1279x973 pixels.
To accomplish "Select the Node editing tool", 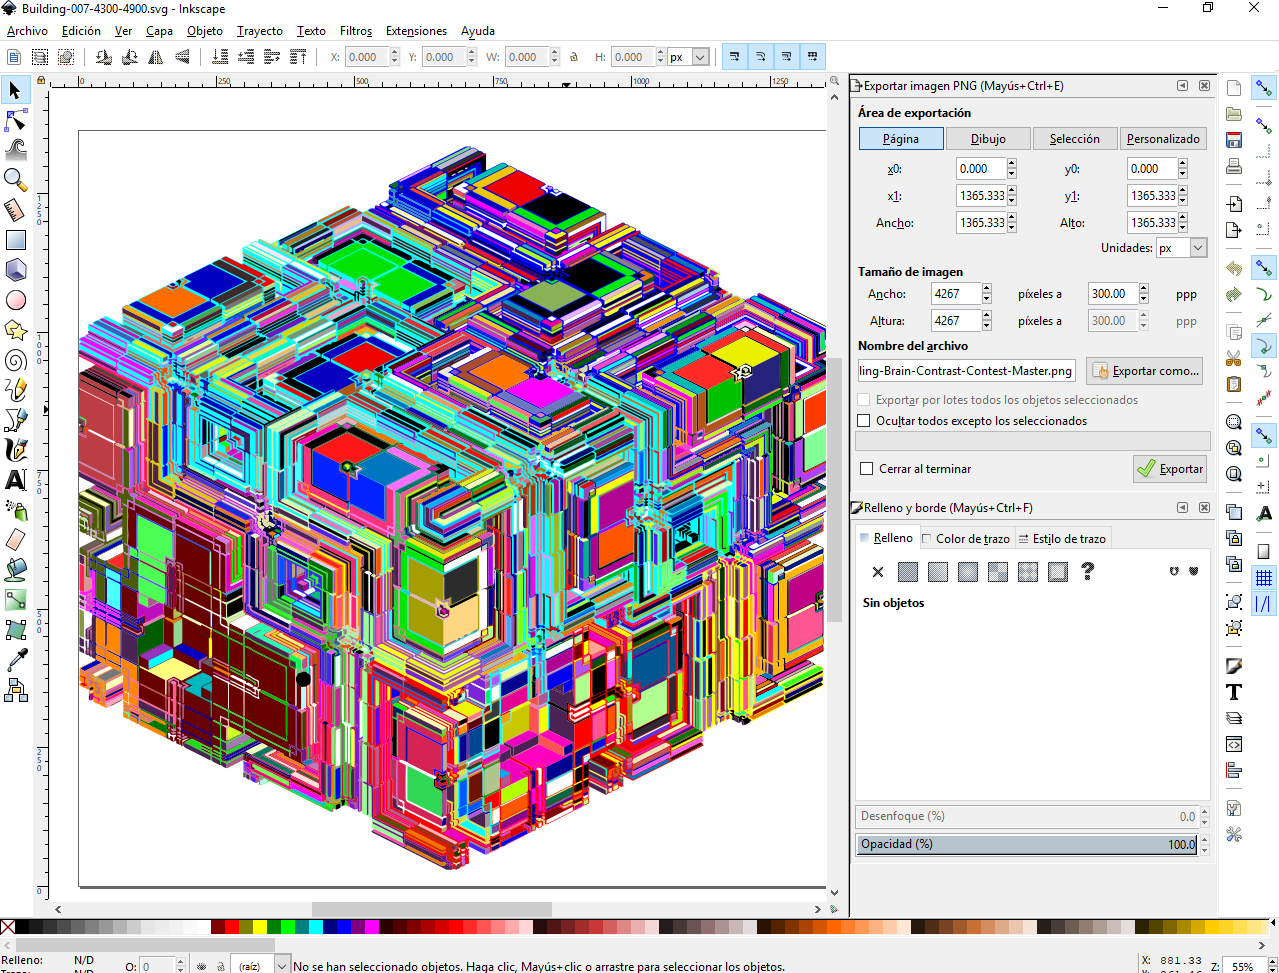I will (x=16, y=121).
